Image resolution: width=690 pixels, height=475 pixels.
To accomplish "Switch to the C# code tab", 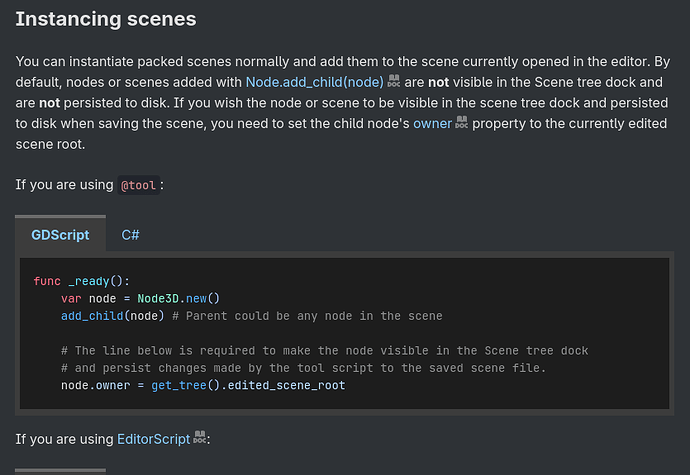I will (x=130, y=235).
